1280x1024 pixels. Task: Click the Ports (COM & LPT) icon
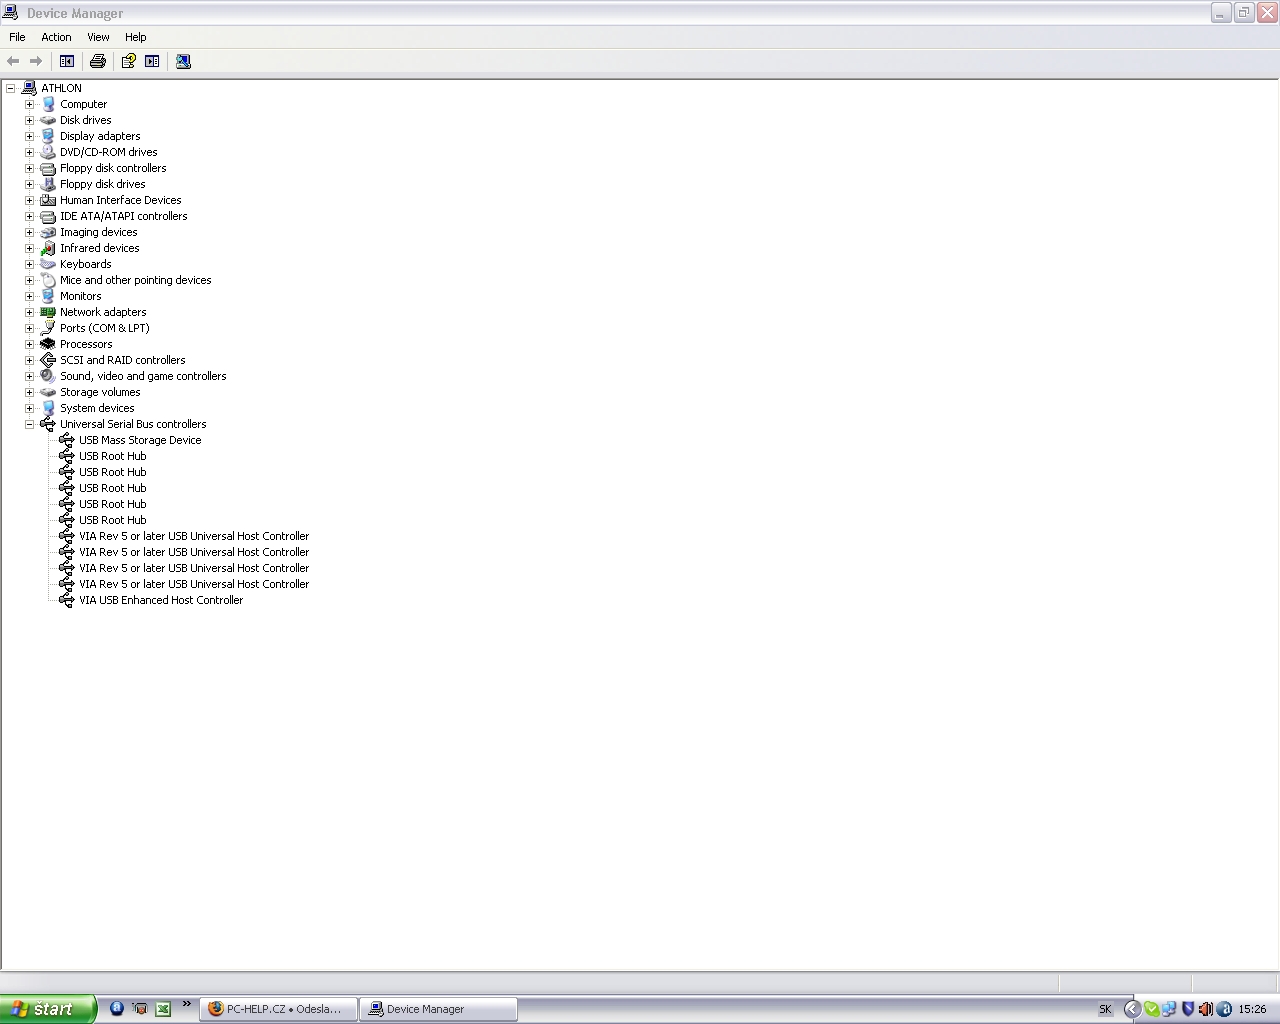pos(48,328)
